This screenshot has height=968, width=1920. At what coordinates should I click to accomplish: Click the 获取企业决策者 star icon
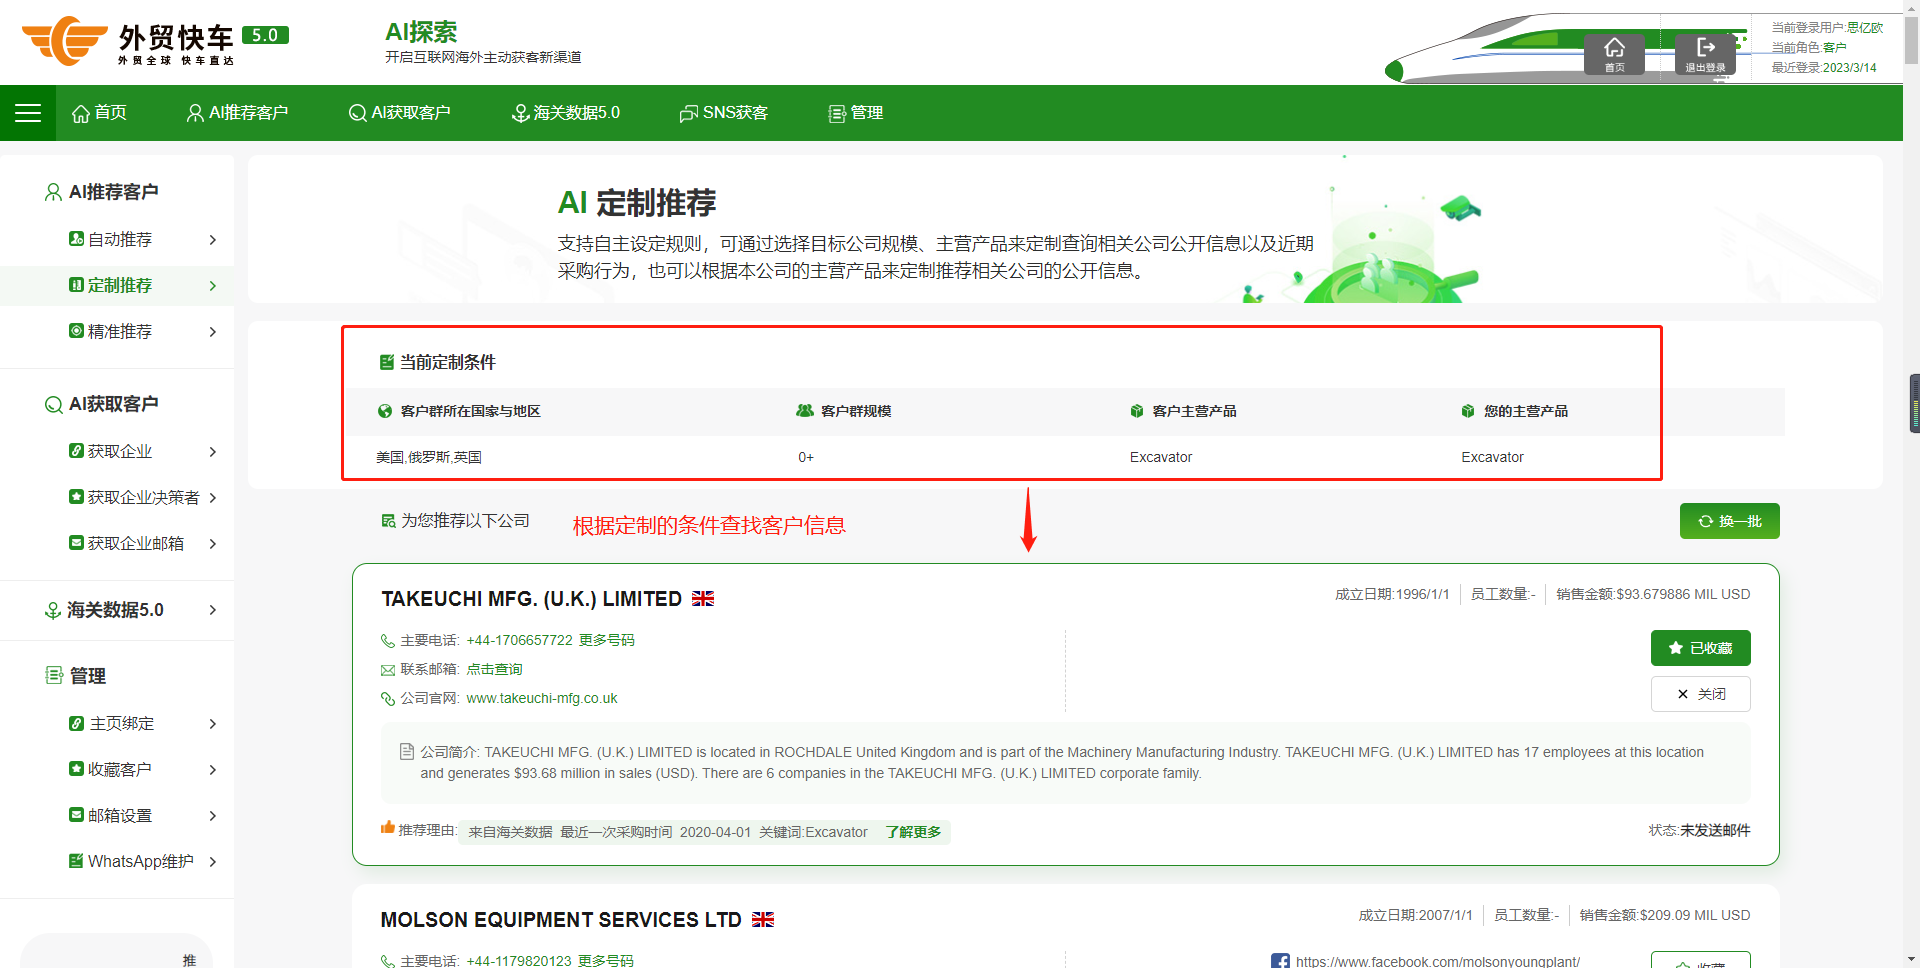76,497
